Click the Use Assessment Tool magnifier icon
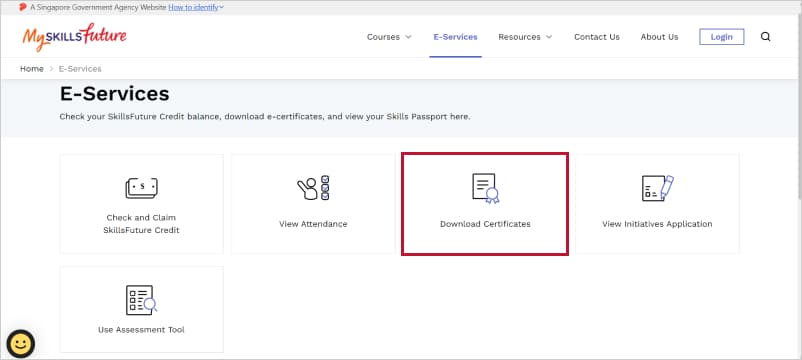802x360 pixels. [x=141, y=300]
